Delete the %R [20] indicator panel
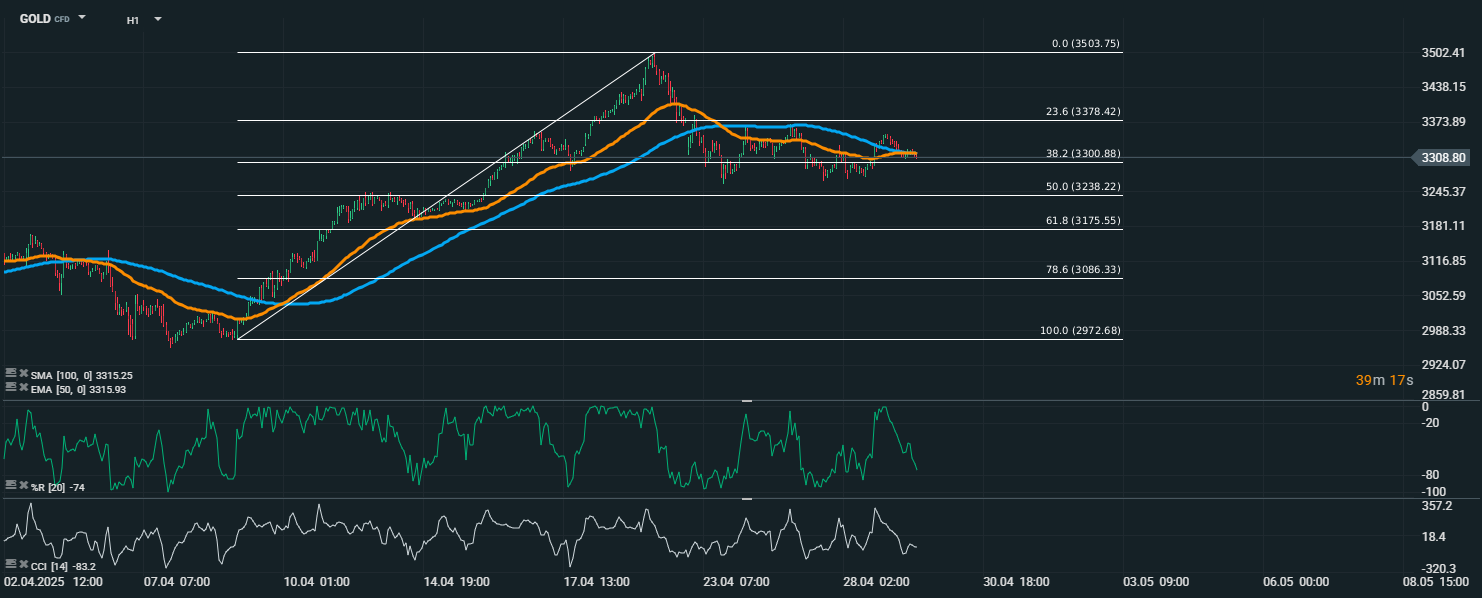 (x=23, y=484)
